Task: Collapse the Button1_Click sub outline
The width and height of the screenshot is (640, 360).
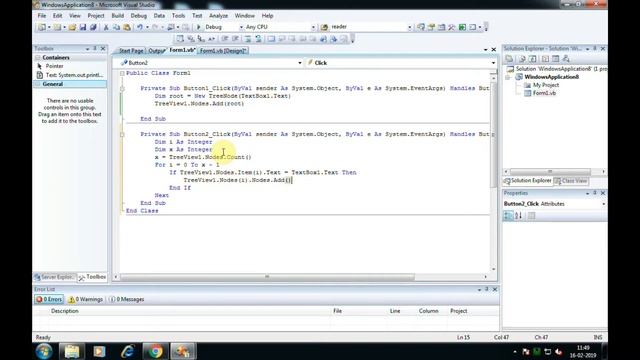Action: tap(122, 89)
